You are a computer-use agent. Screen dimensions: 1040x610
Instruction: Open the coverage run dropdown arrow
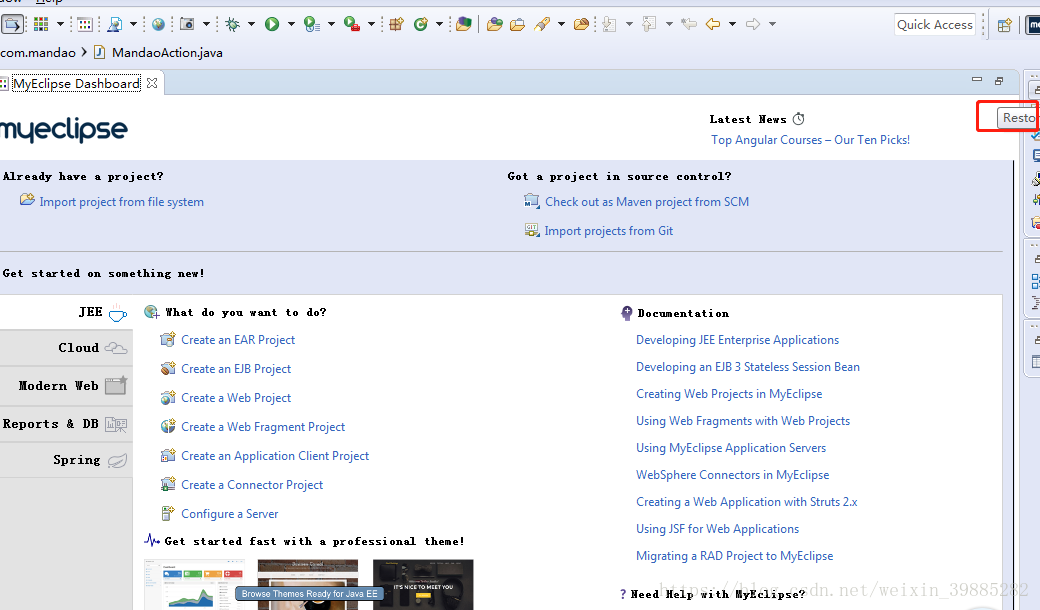pyautogui.click(x=331, y=25)
